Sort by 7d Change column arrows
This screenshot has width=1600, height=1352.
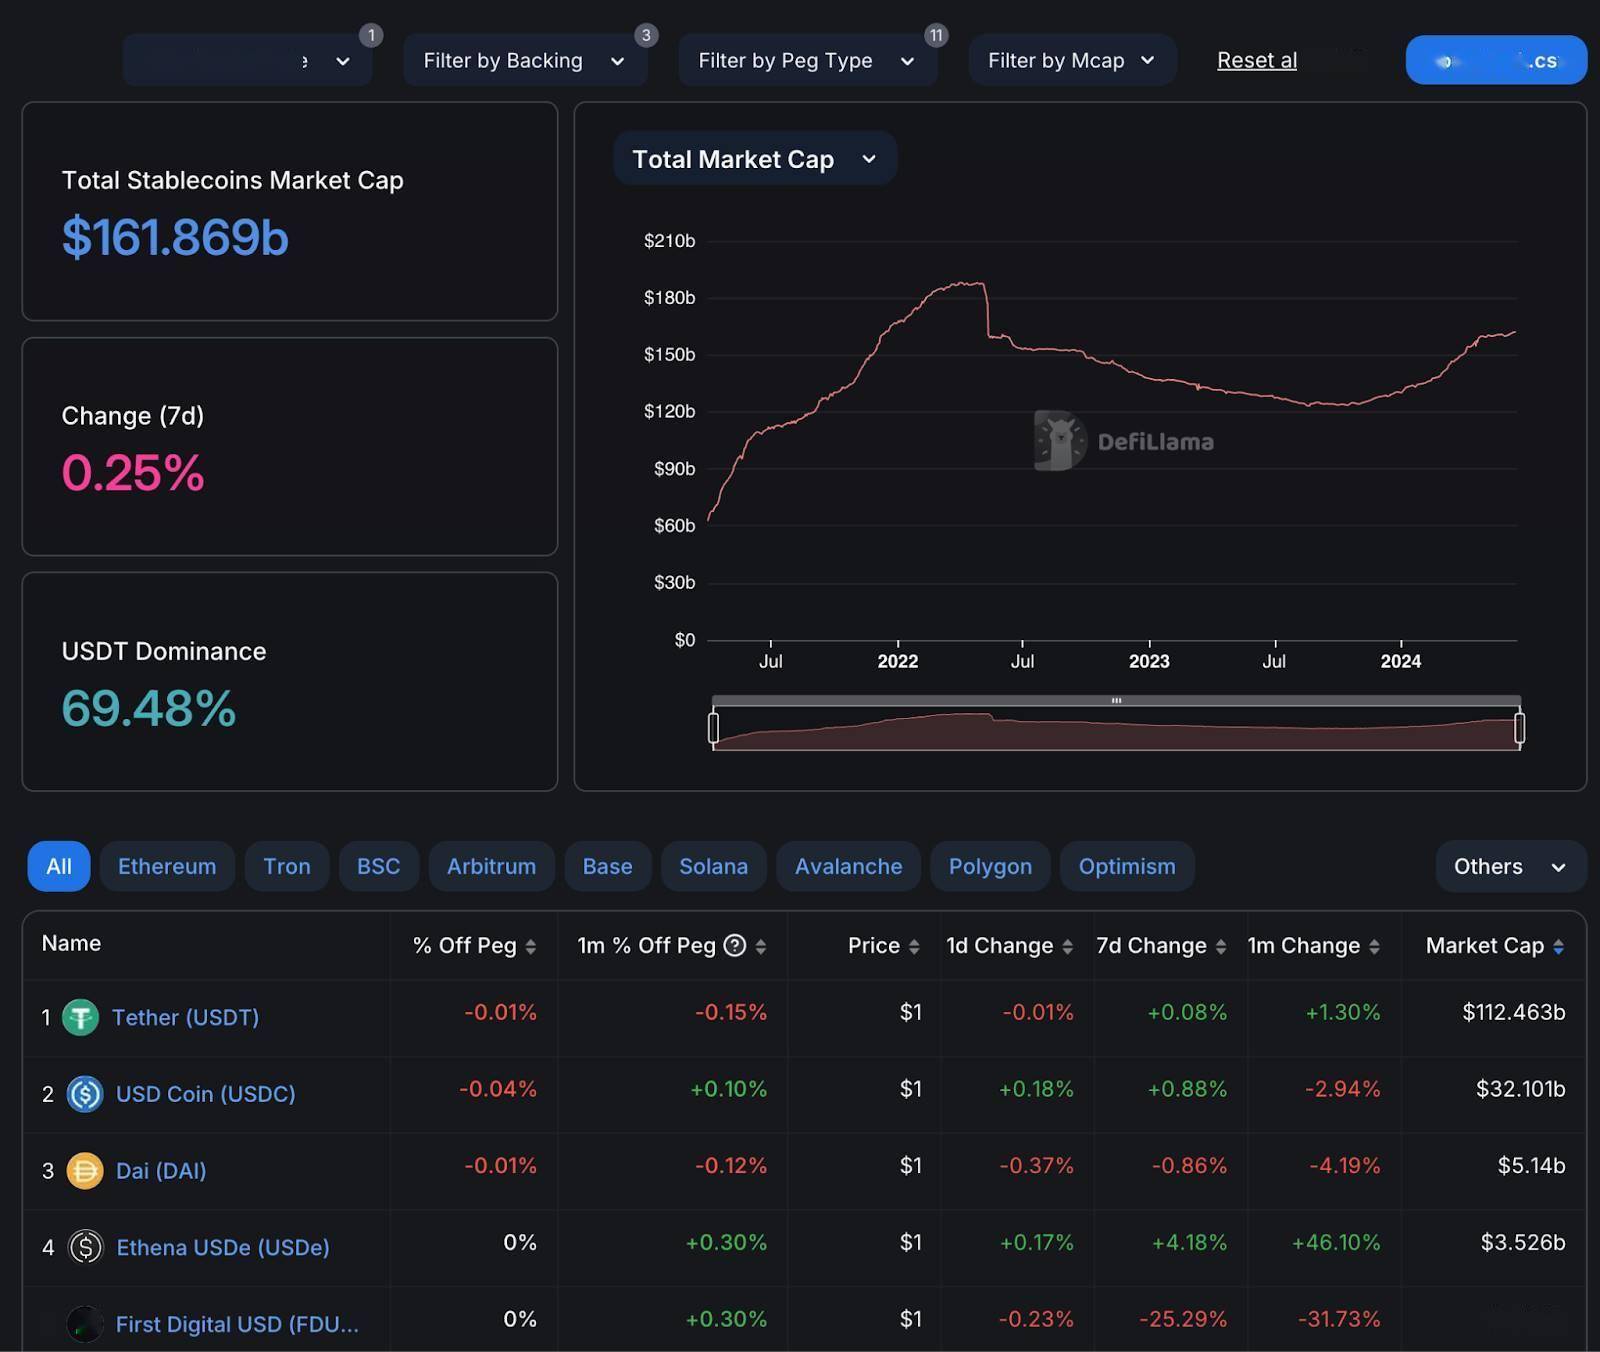click(1221, 946)
